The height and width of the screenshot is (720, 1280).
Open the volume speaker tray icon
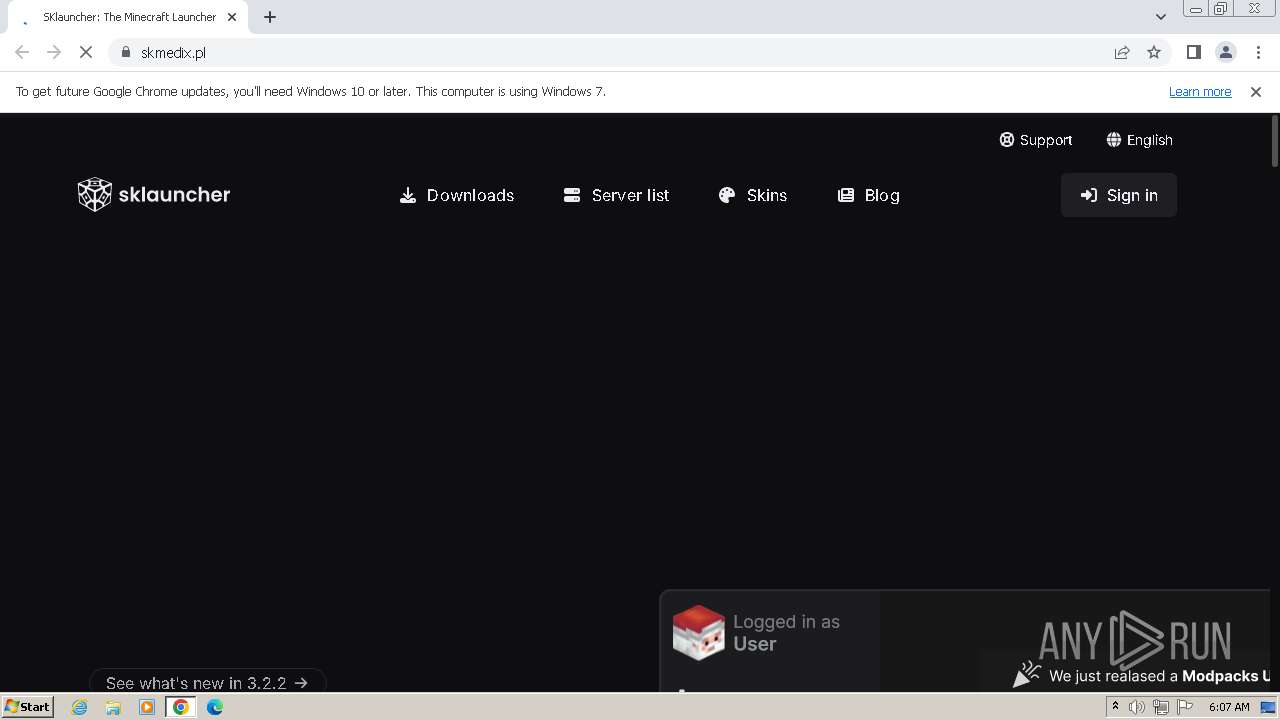click(x=1137, y=707)
